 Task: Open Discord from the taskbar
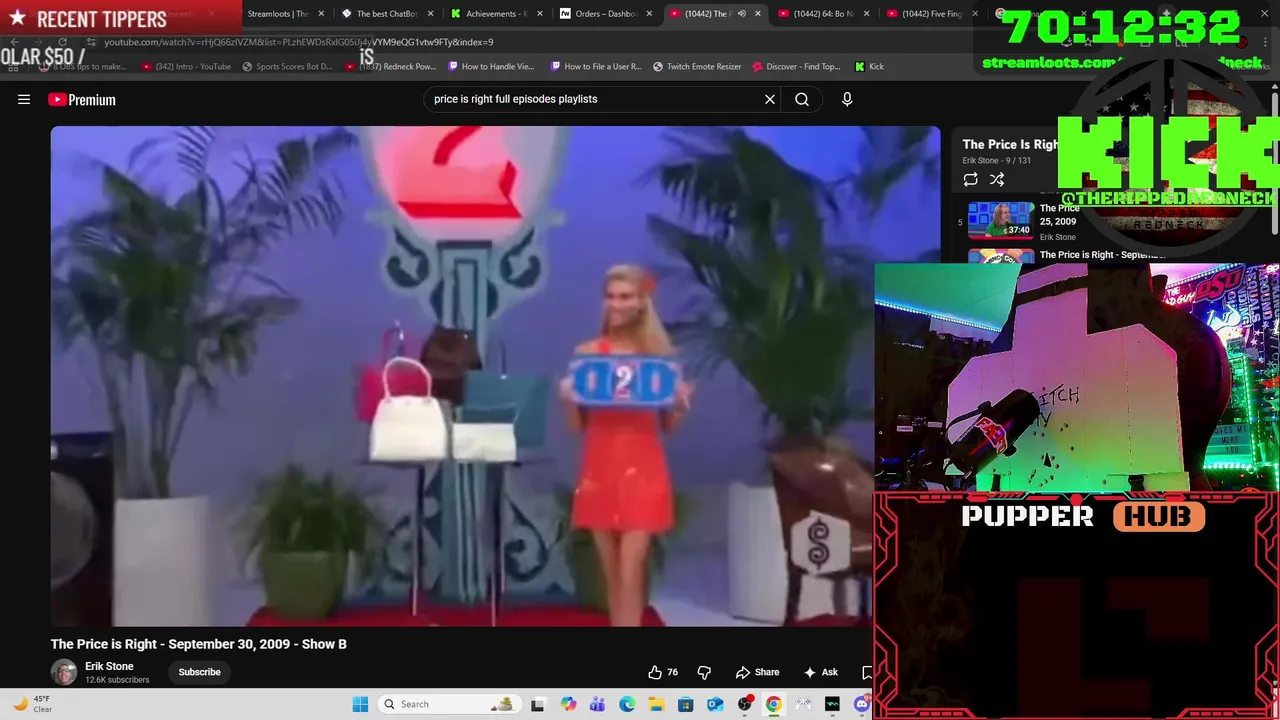[x=862, y=704]
